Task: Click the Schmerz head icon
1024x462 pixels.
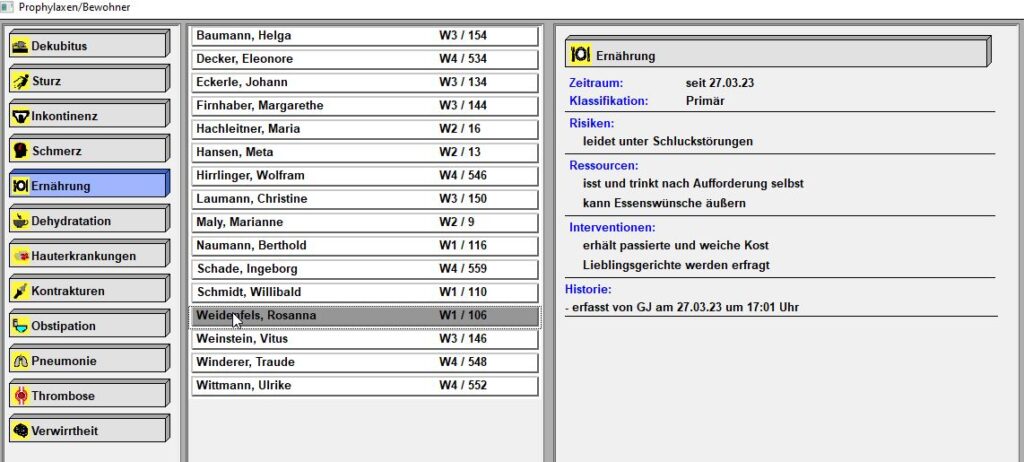Action: click(20, 151)
